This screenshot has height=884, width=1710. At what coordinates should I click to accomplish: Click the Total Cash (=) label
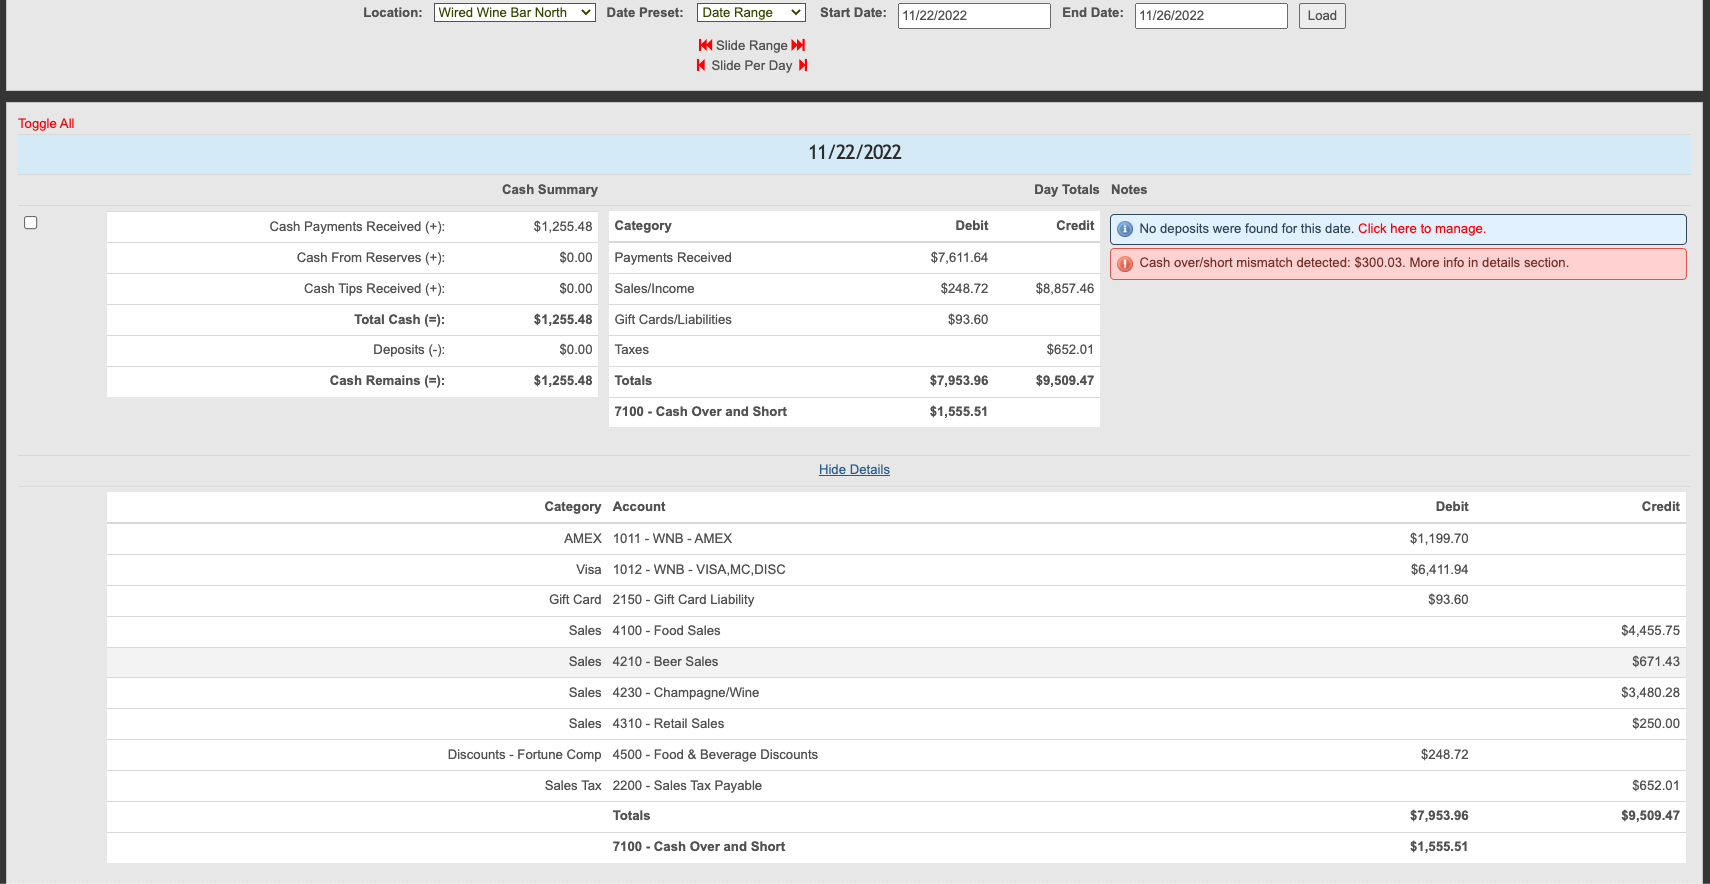399,320
